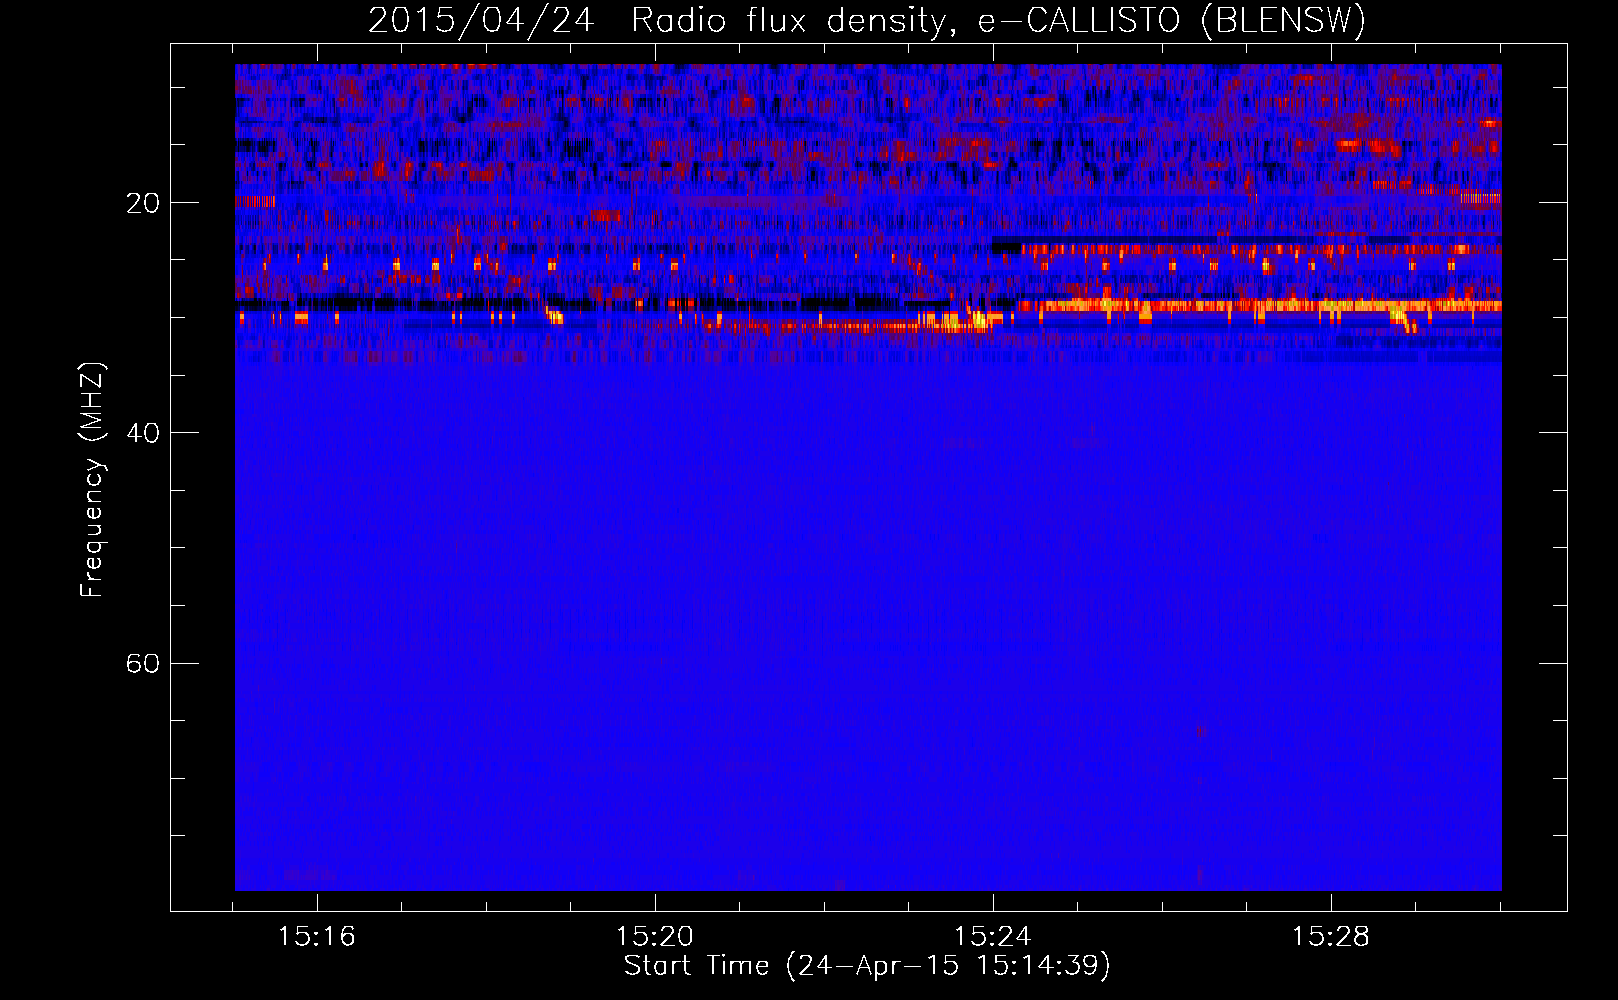Click the 15:28 time tick label

(x=1331, y=936)
